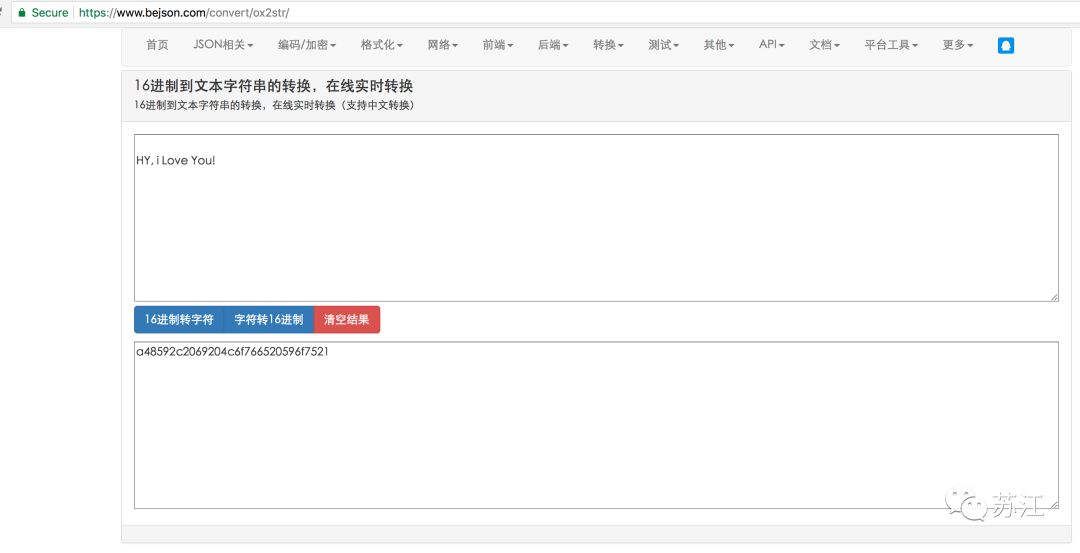This screenshot has width=1080, height=553.
Task: Expand the 其他 menu
Action: click(x=718, y=45)
